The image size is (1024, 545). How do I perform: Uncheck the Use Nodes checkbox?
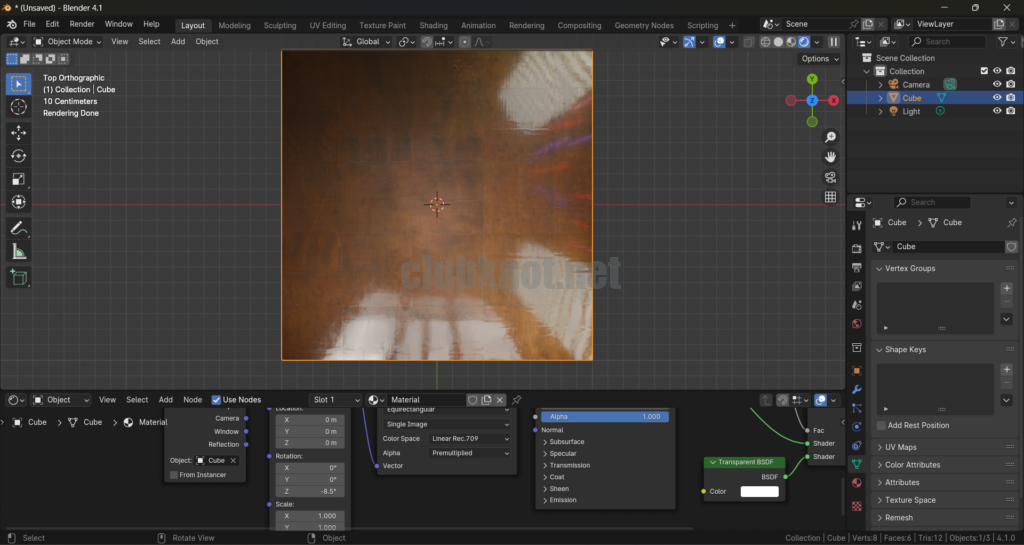click(x=216, y=400)
